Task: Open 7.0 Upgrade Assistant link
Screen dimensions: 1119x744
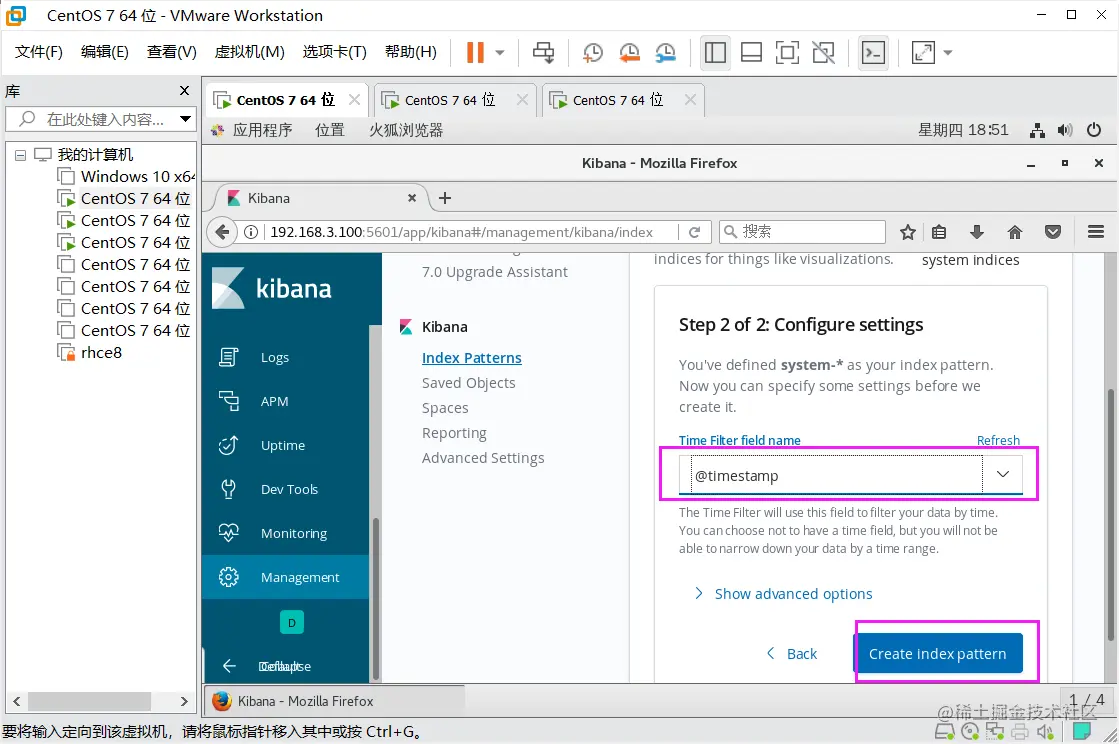Action: [495, 272]
